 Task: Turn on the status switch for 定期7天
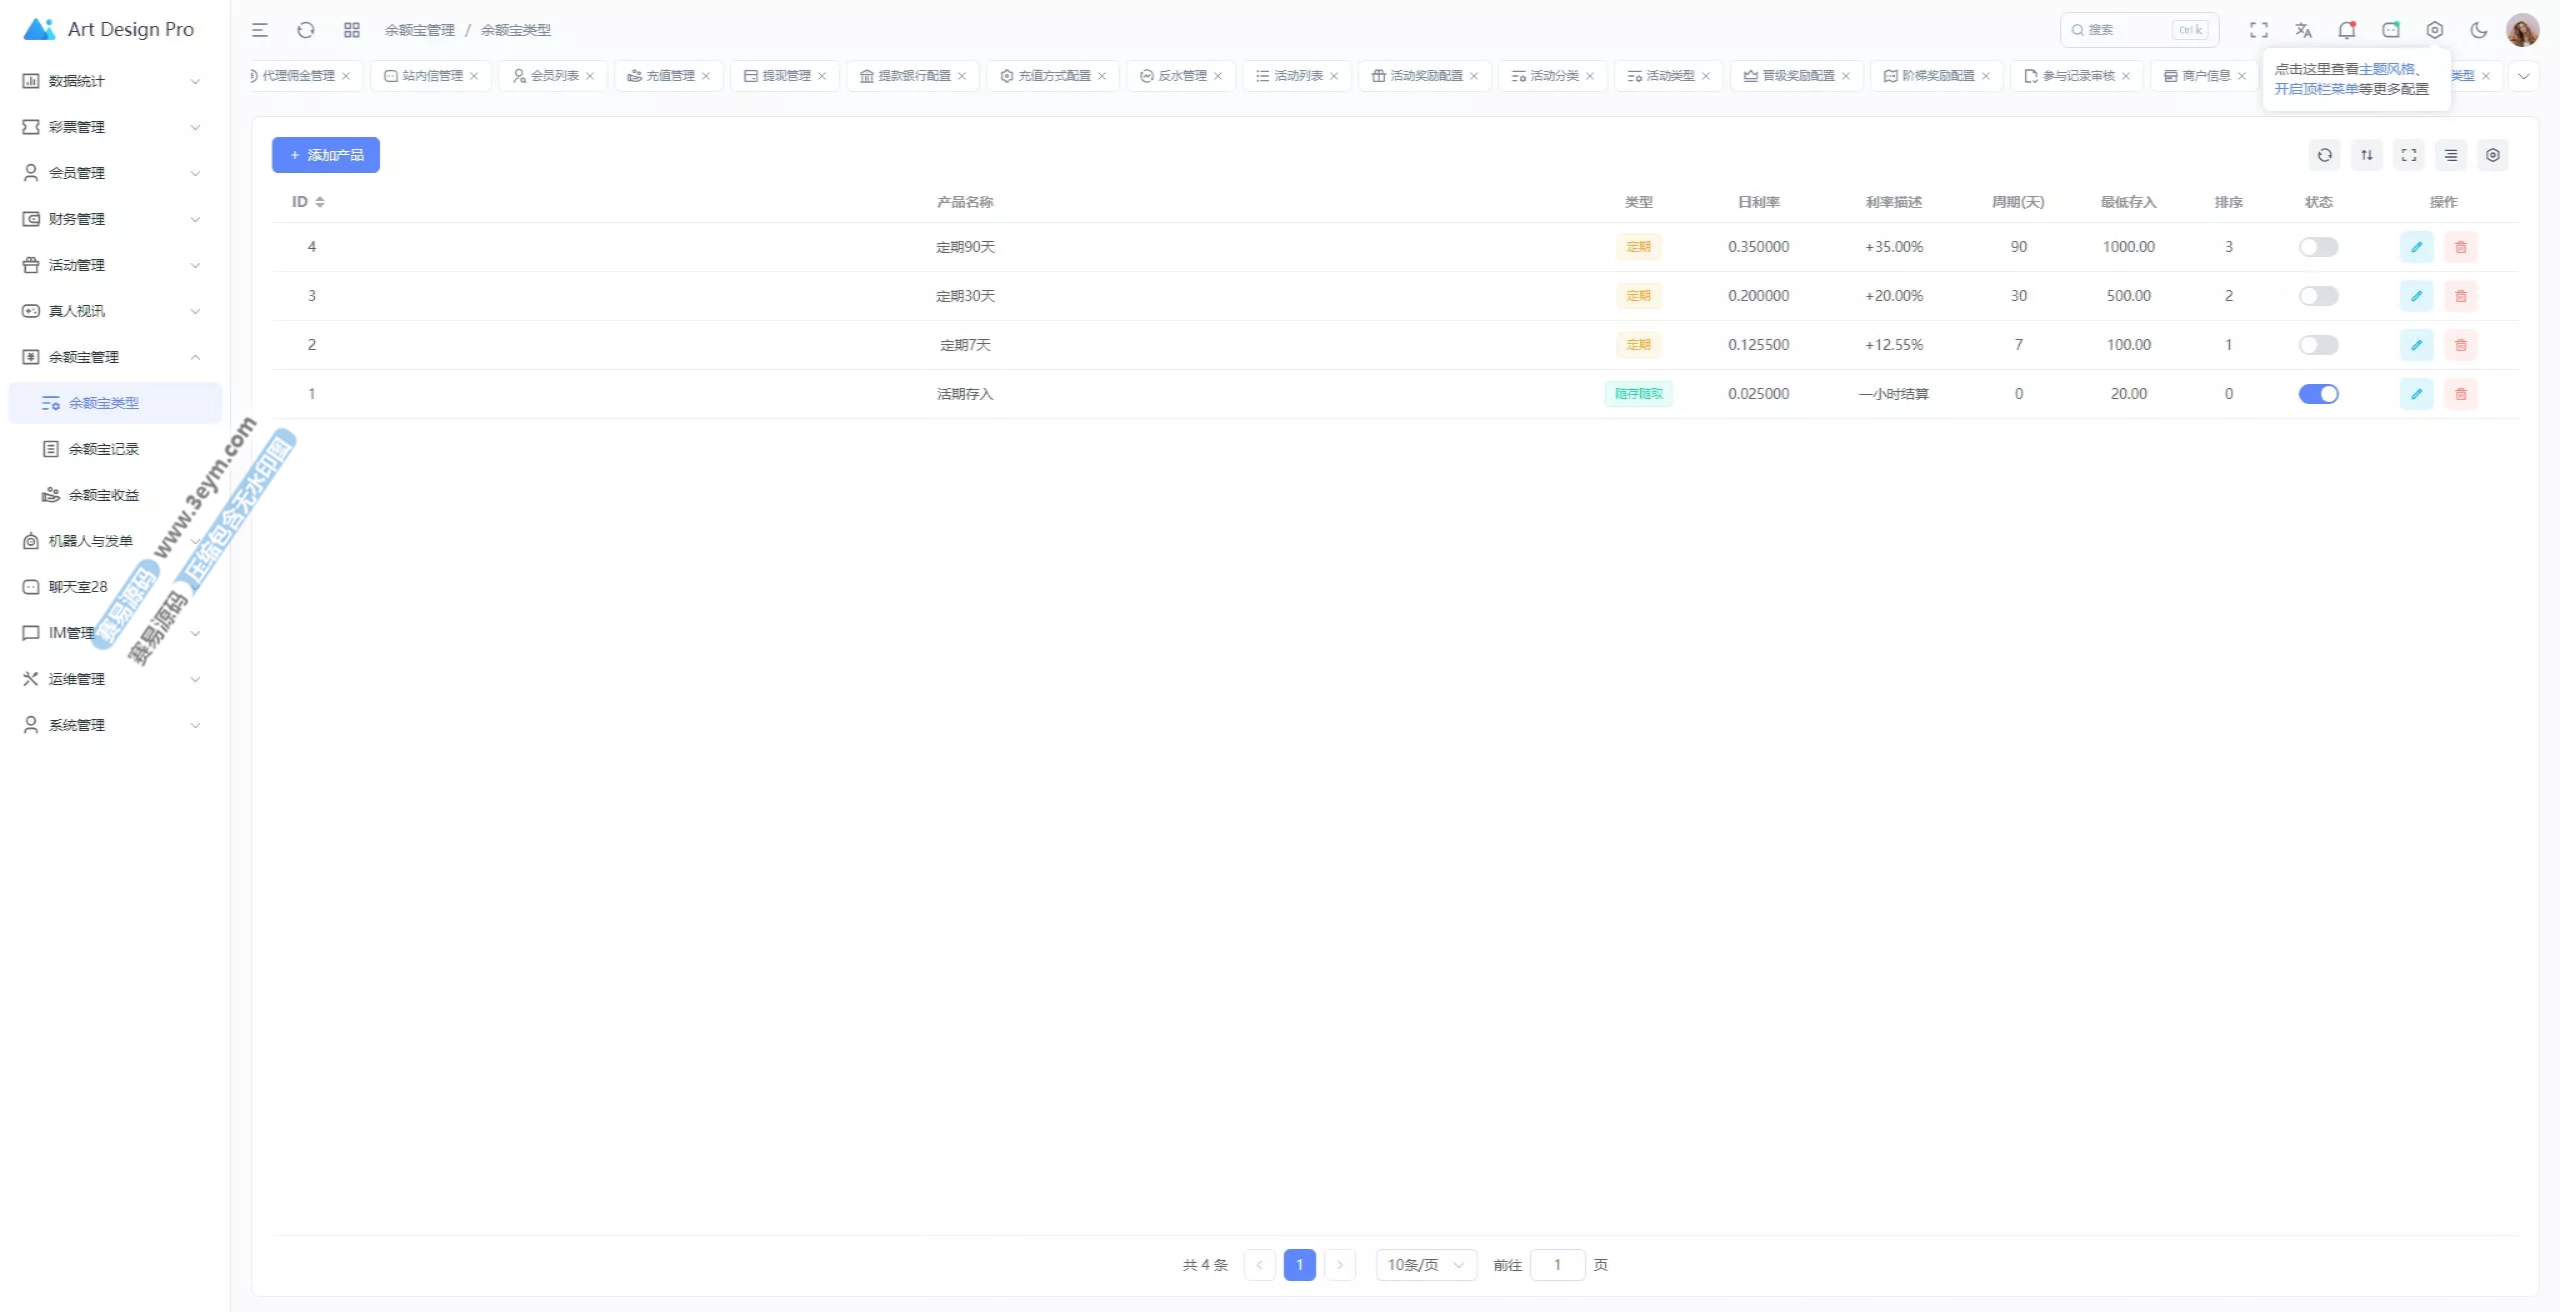click(x=2318, y=345)
